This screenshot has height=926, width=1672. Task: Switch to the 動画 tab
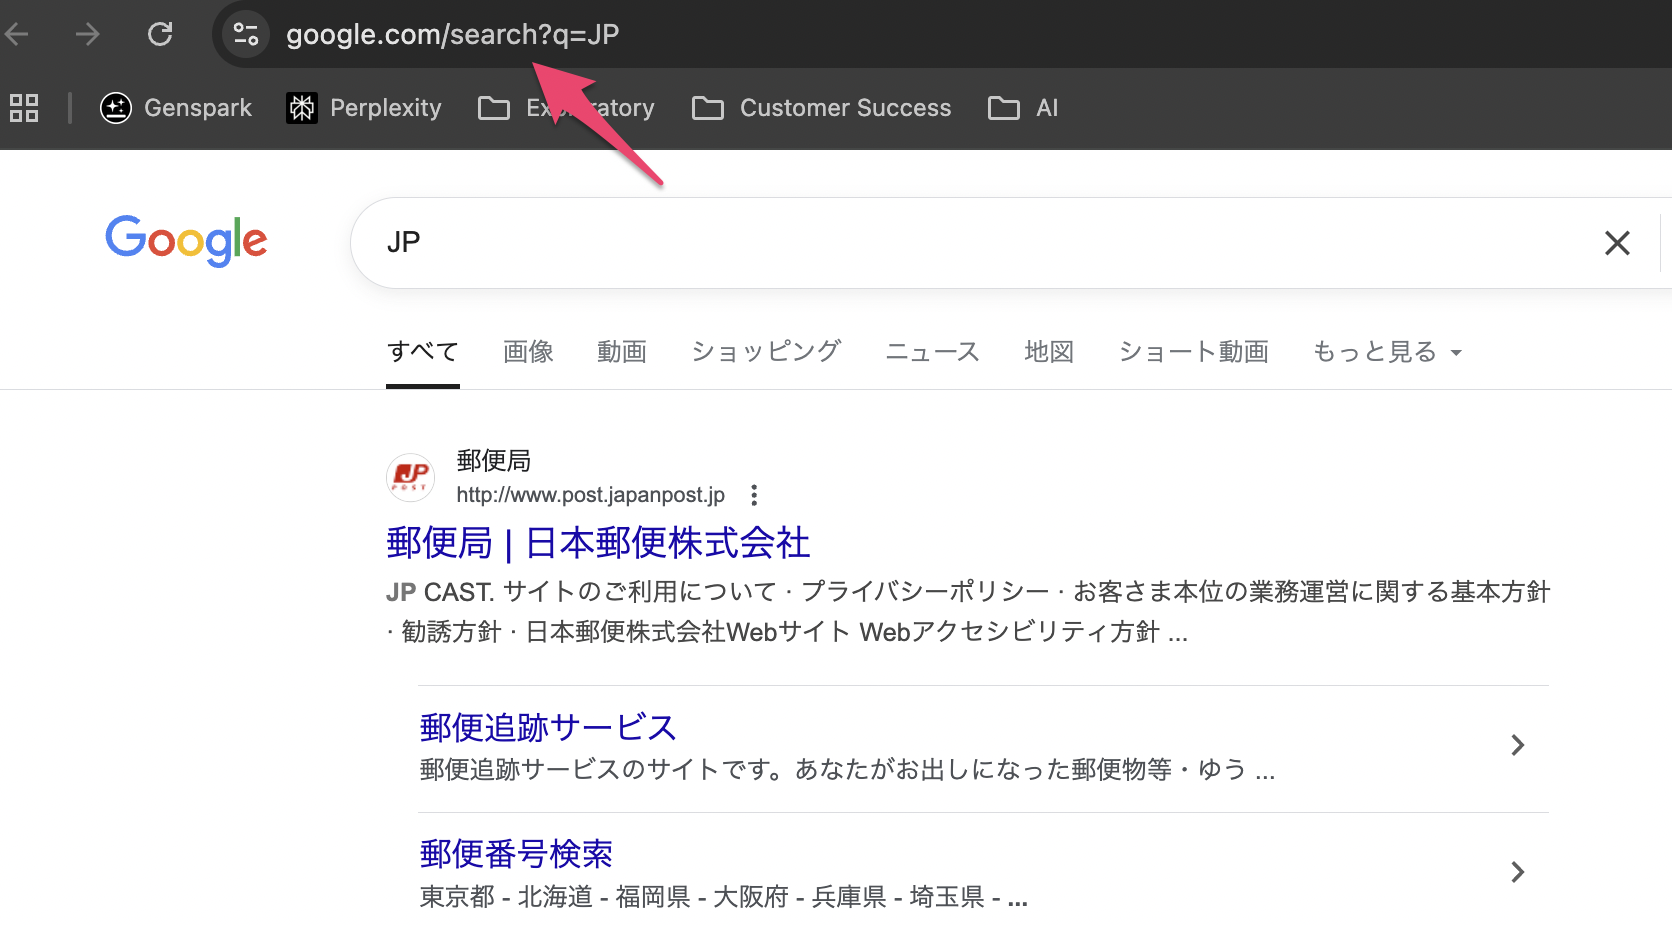click(622, 352)
